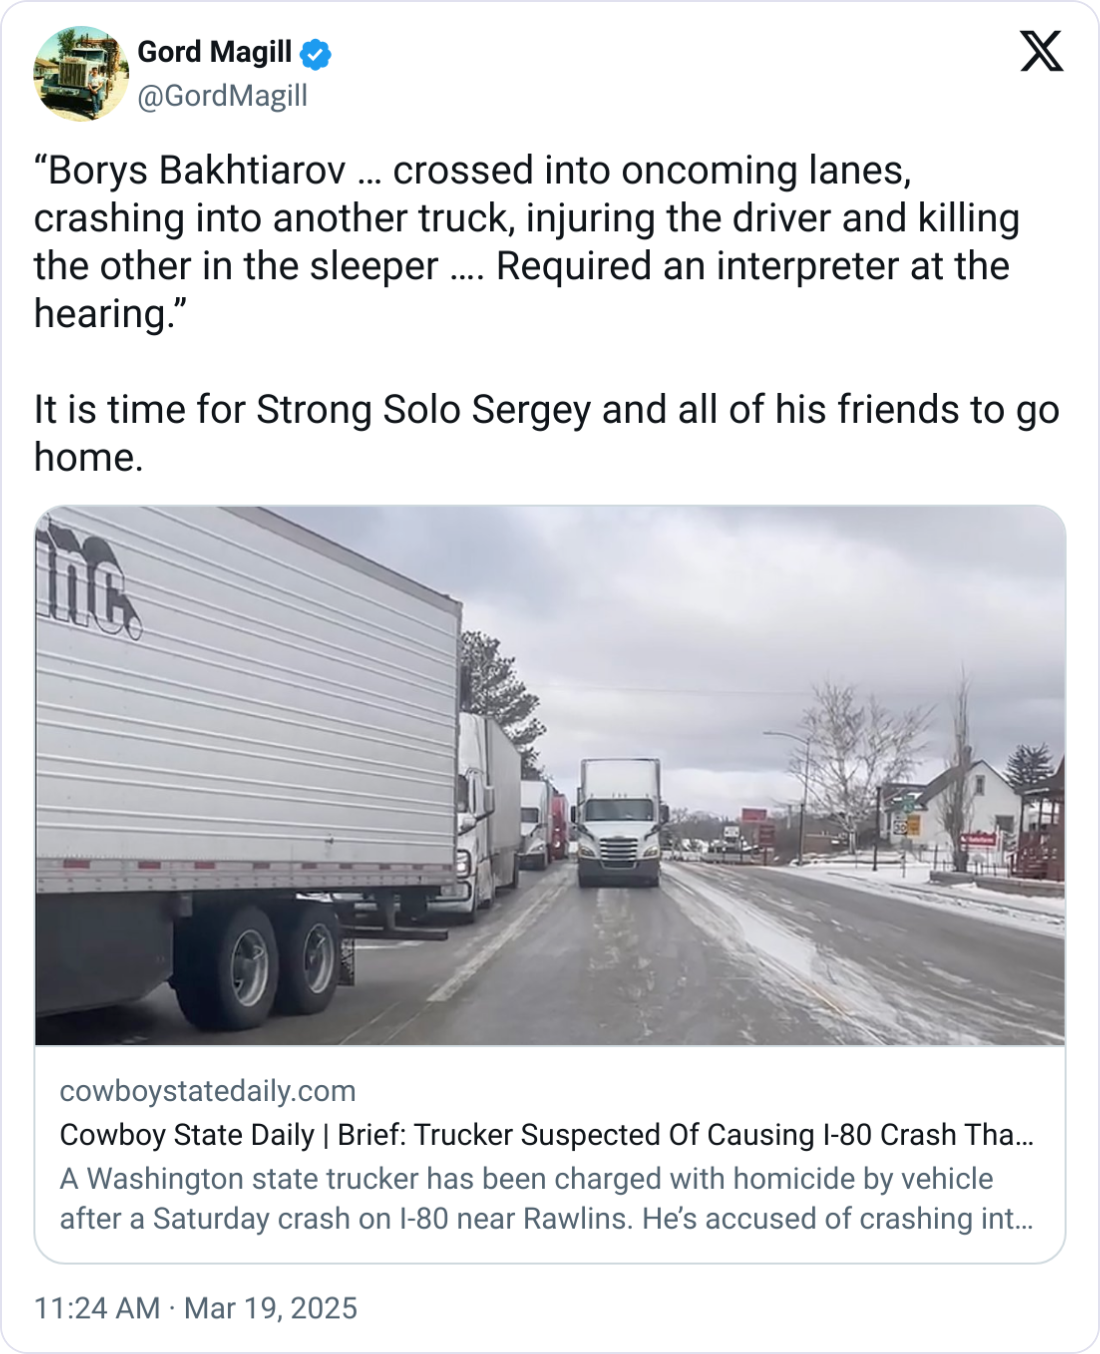The height and width of the screenshot is (1354, 1100).
Task: Click the oncoming white semi truck in photo
Action: pyautogui.click(x=620, y=823)
